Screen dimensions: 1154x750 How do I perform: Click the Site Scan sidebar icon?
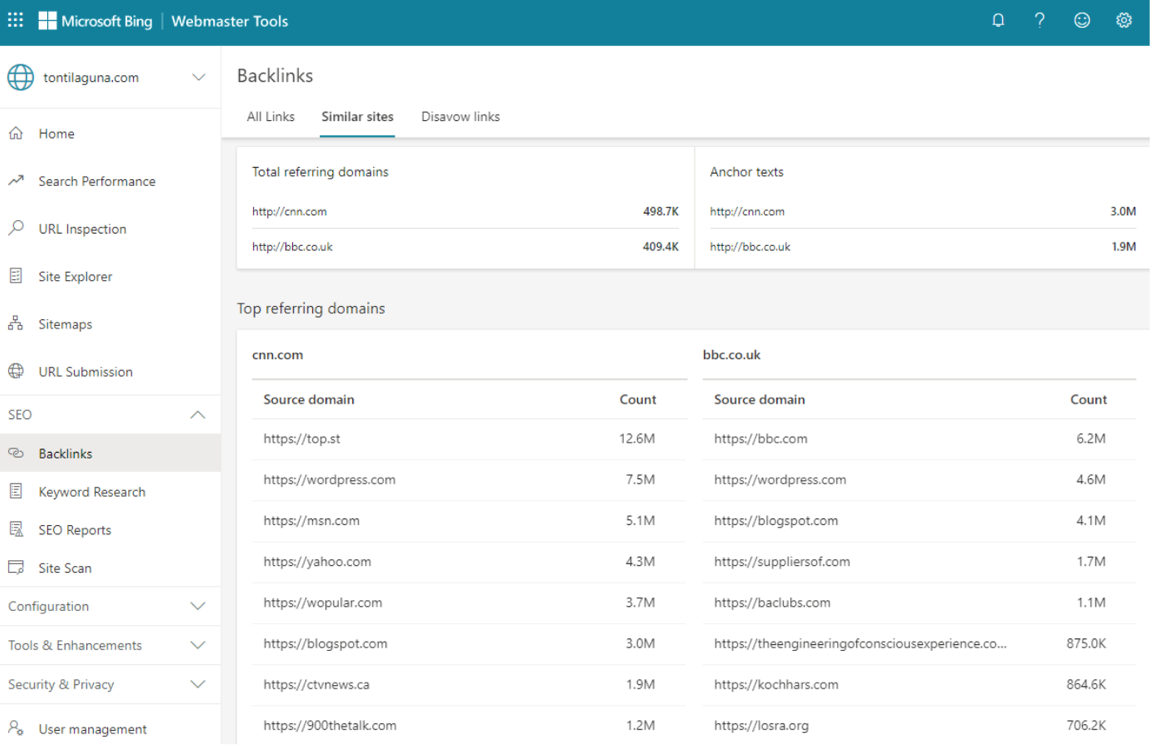click(x=16, y=568)
